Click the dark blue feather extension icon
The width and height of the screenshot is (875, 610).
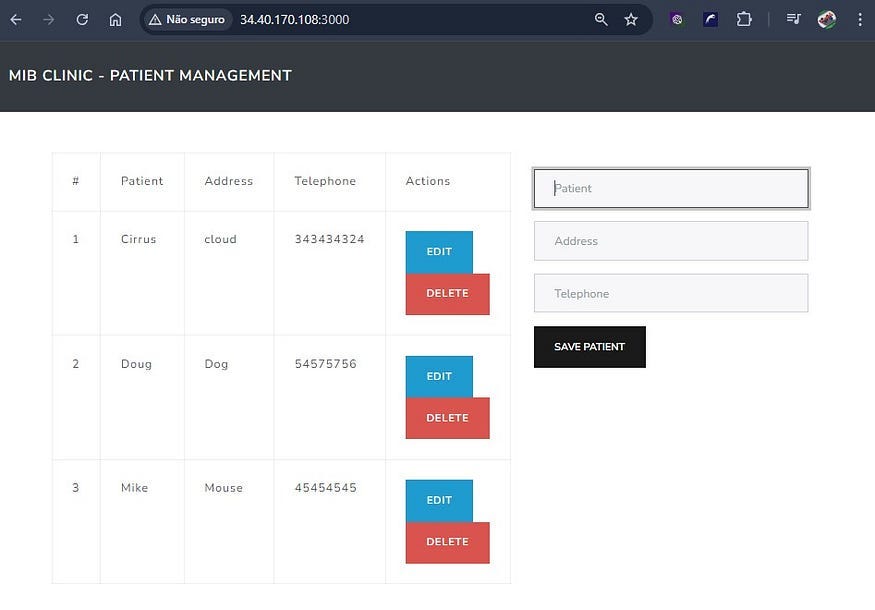[x=710, y=20]
